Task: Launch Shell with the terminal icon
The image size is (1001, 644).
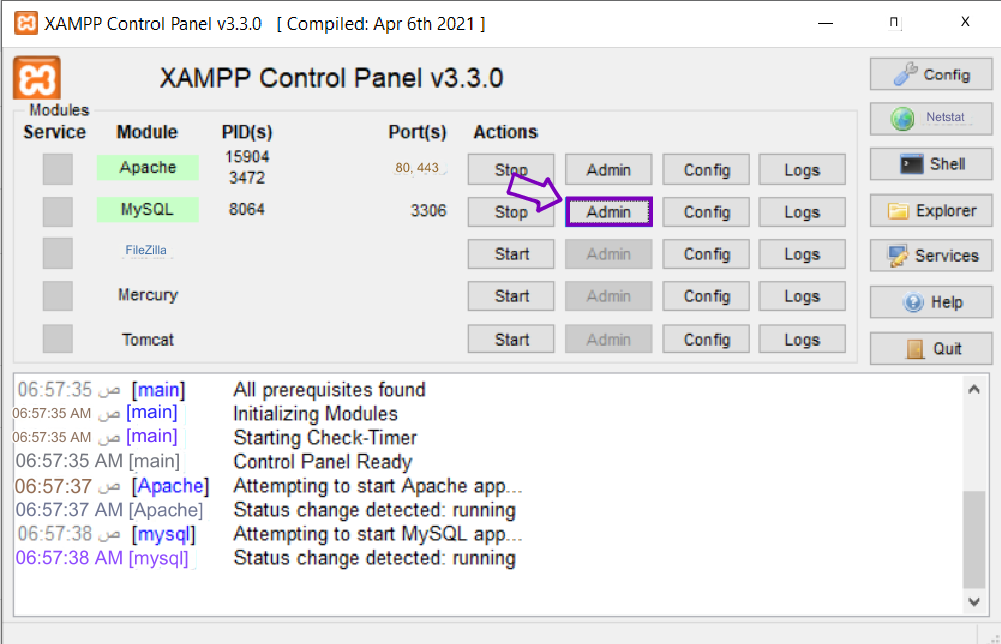Action: pyautogui.click(x=931, y=164)
